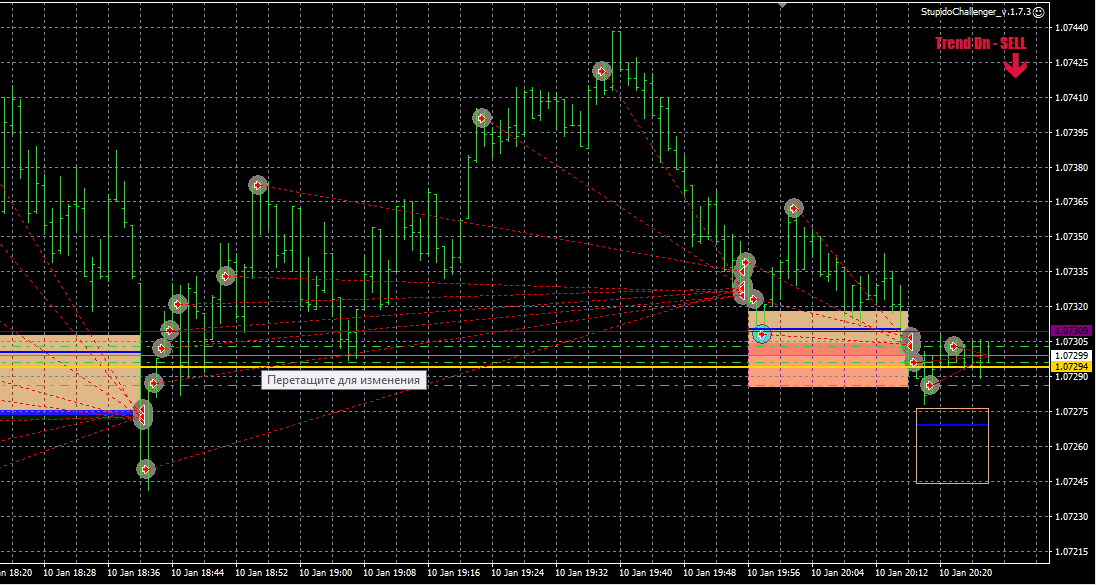
Task: Click the 10 Jan 19:56 time label
Action: click(774, 572)
